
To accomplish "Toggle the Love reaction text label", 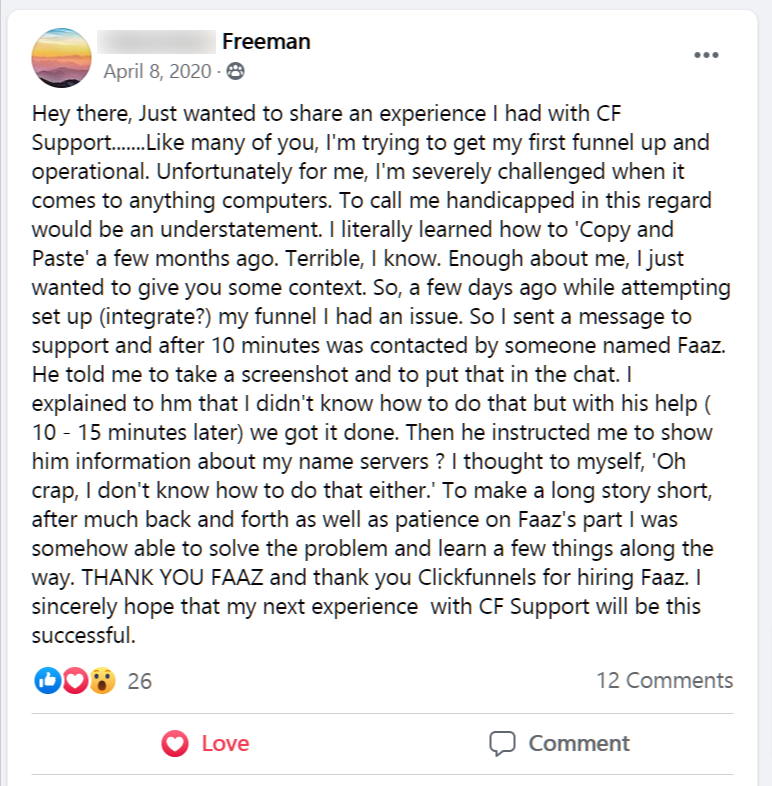I will [x=225, y=743].
